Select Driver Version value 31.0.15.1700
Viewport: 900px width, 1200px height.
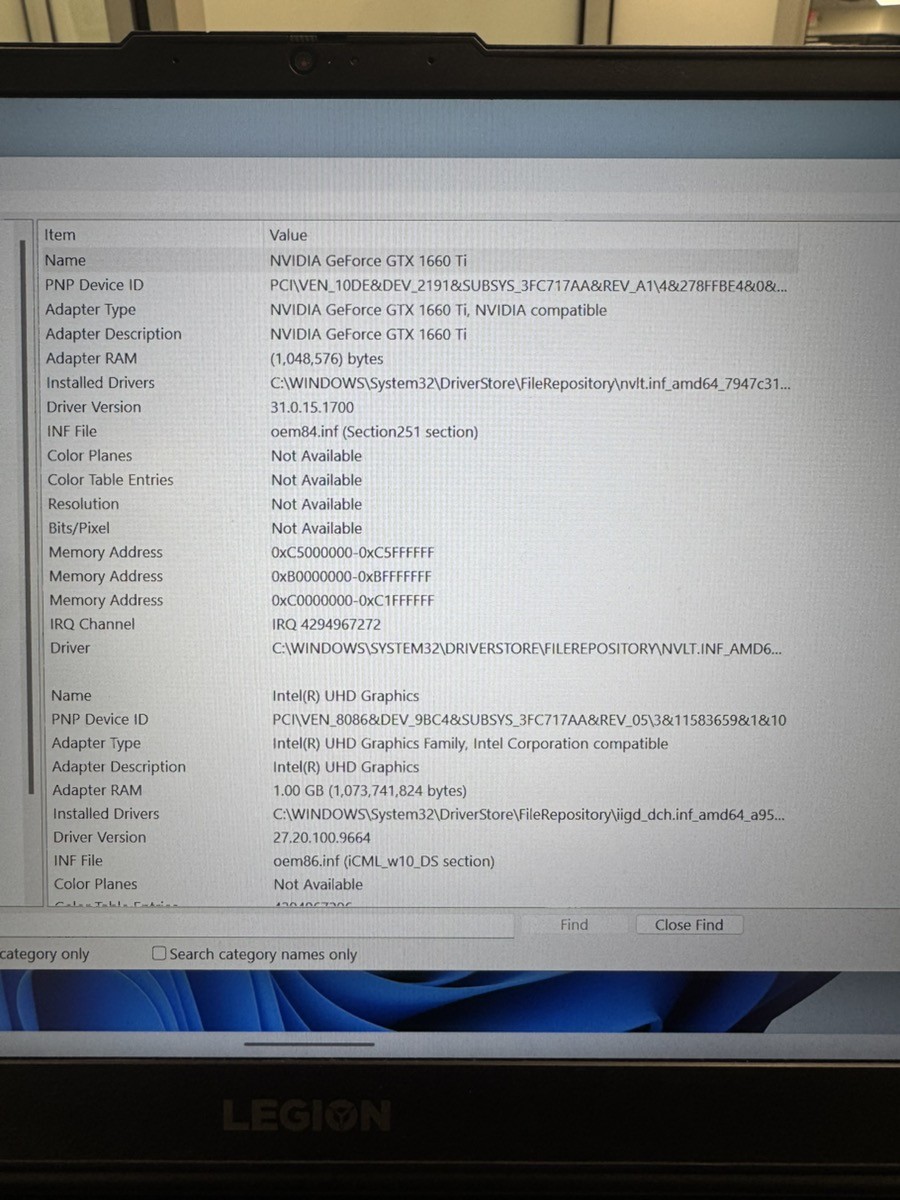[312, 407]
